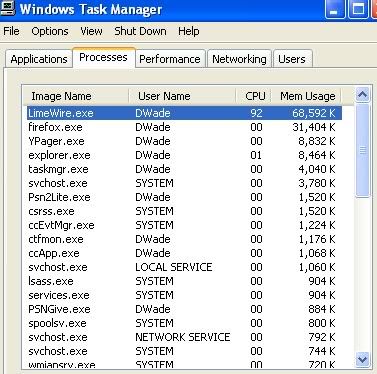377x374 pixels.
Task: Sort processes by Mem Usage column
Action: (306, 96)
